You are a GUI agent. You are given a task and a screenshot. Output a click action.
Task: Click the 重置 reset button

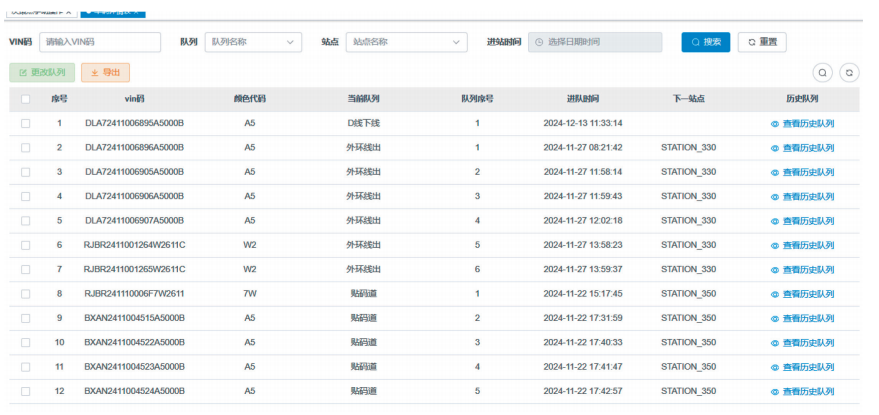tap(762, 42)
